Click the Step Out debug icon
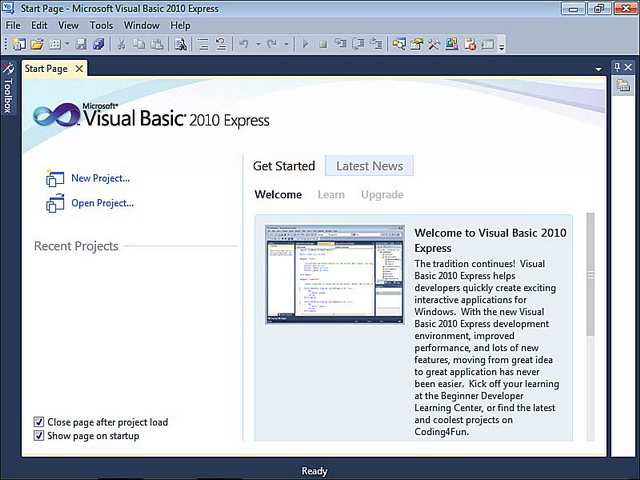 tap(376, 44)
